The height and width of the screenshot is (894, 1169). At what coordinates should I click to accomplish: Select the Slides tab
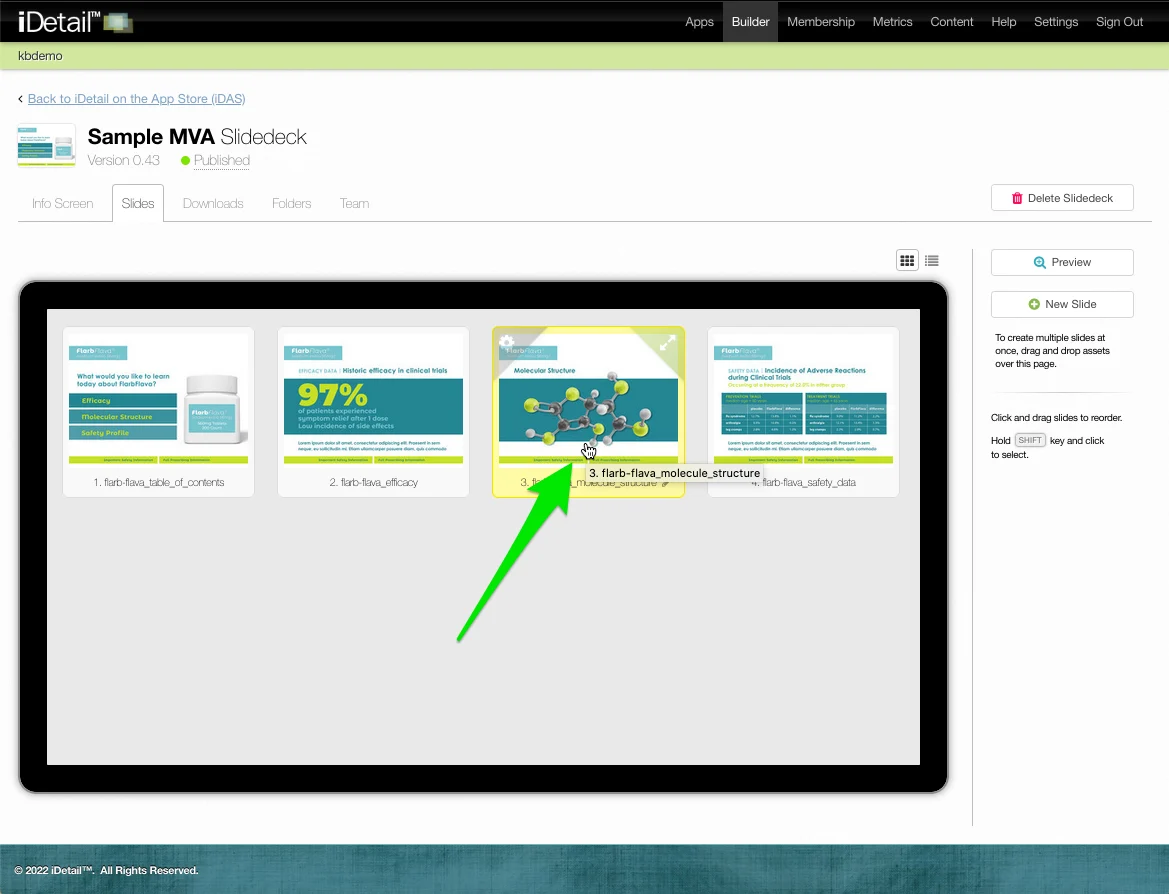pos(138,204)
